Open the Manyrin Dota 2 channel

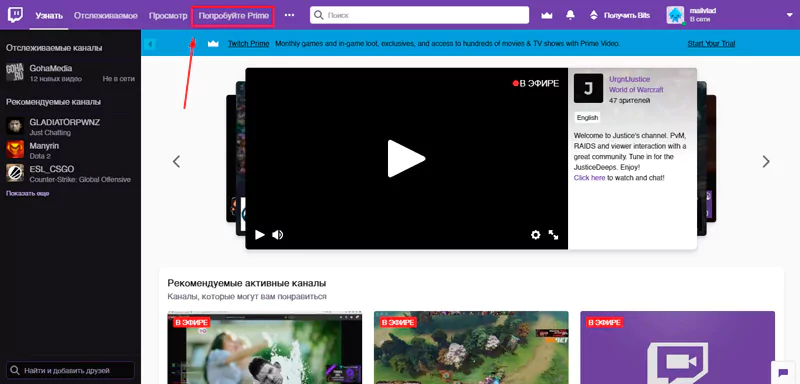70,150
